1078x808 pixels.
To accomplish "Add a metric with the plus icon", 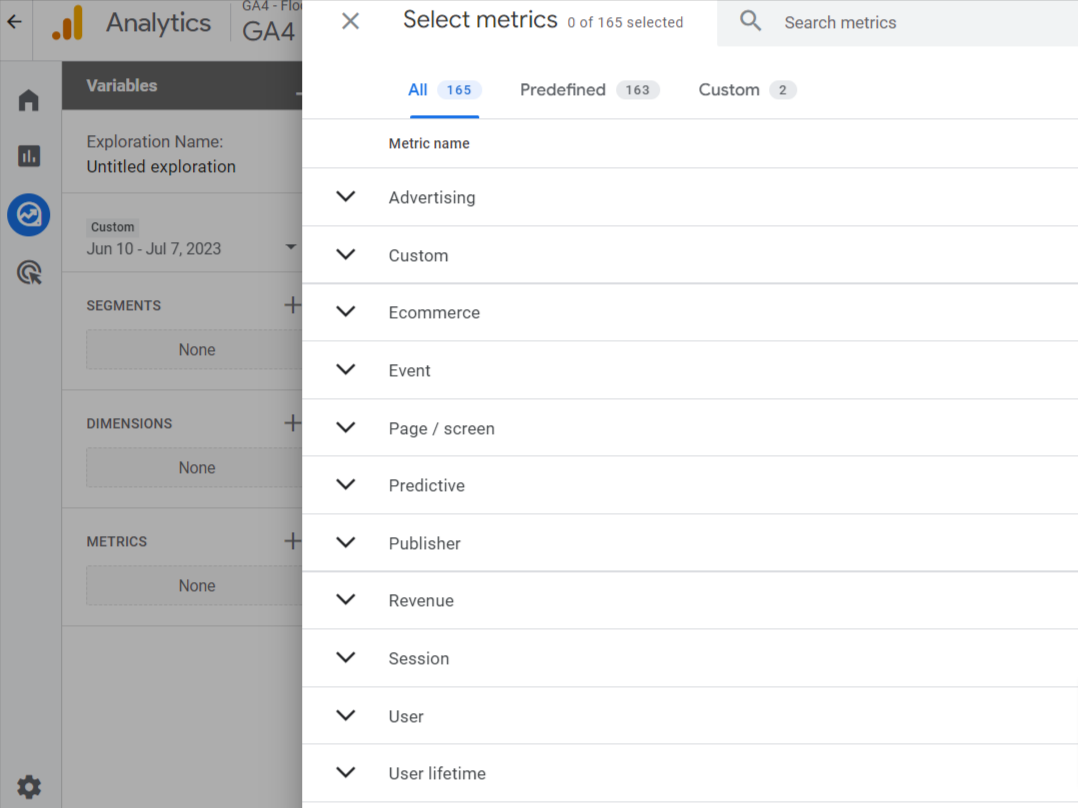I will tap(291, 541).
